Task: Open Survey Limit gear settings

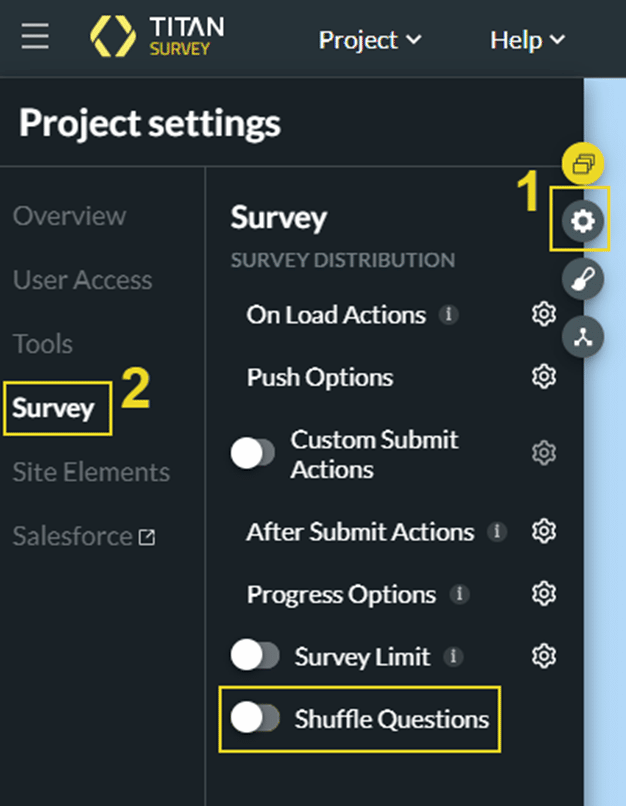Action: 544,656
